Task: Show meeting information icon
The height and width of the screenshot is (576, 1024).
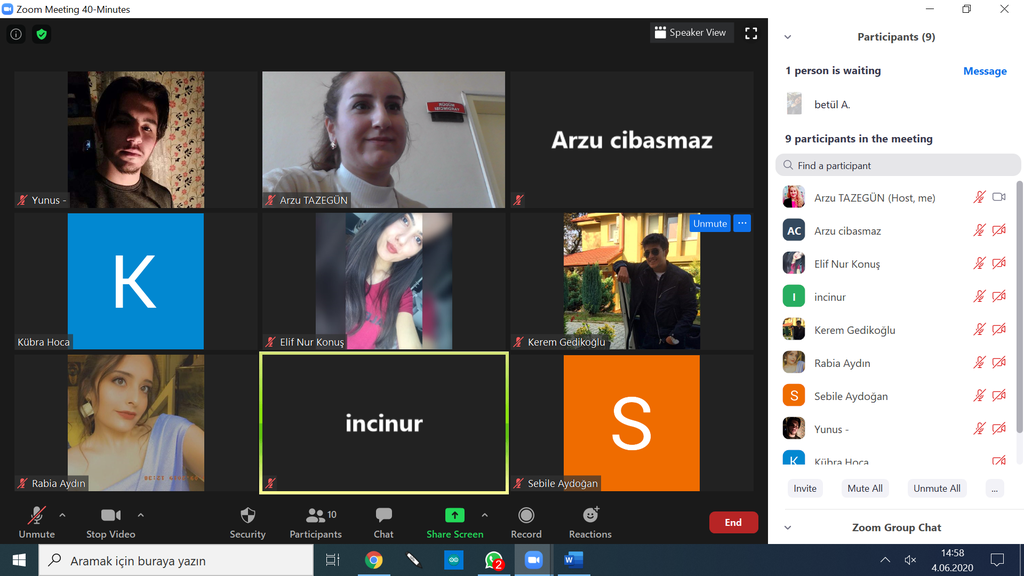Action: tap(16, 34)
